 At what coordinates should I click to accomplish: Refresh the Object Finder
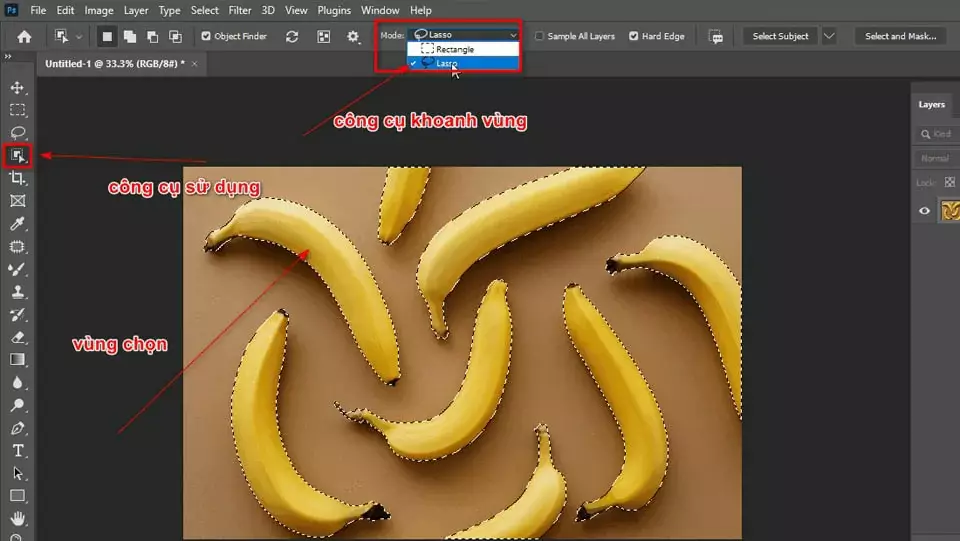(x=292, y=37)
